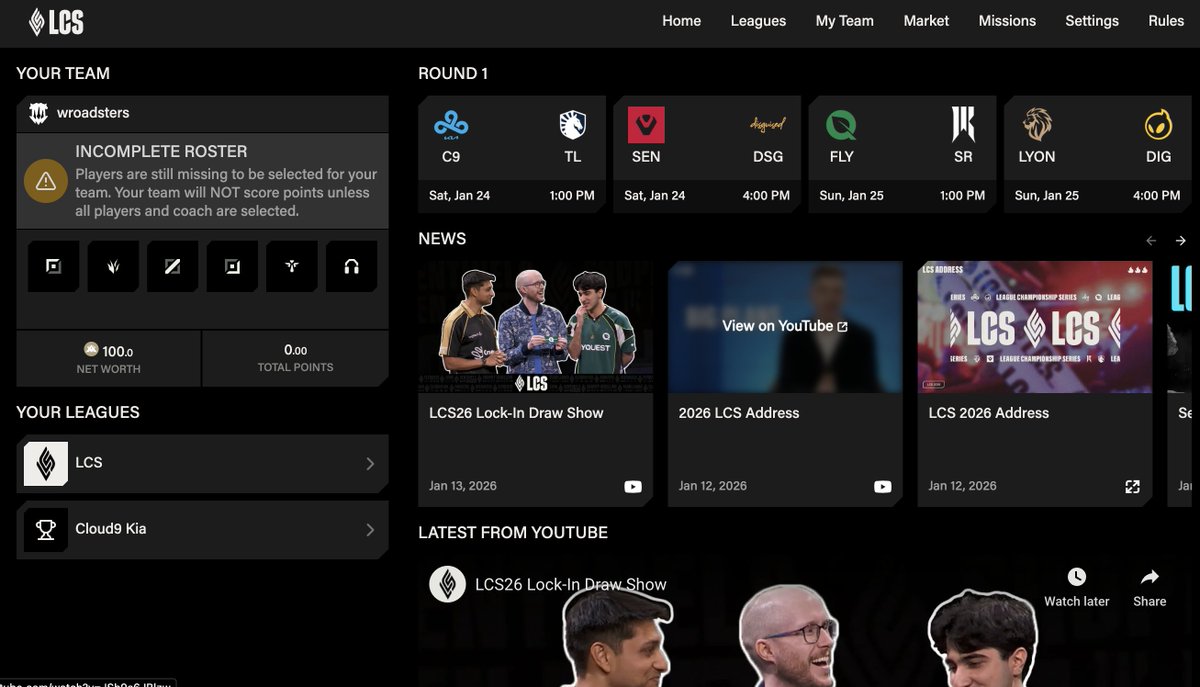
Task: Open the Market section
Action: click(x=926, y=21)
